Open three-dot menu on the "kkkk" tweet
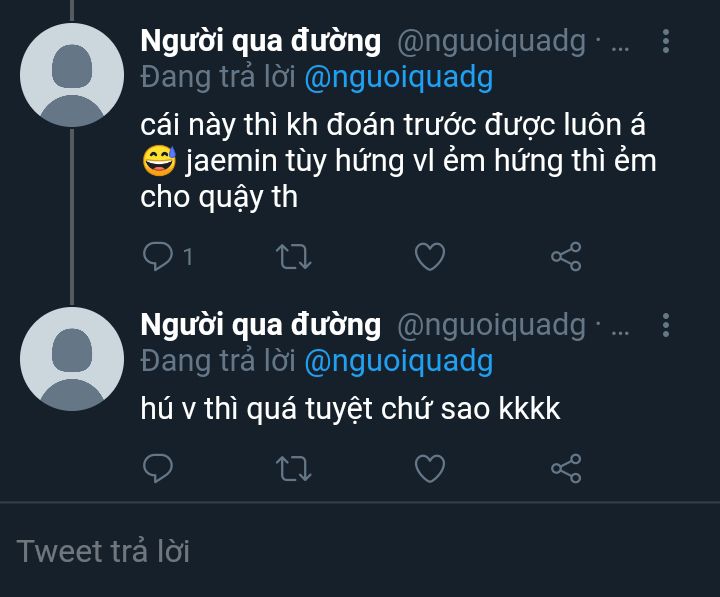 [x=667, y=325]
